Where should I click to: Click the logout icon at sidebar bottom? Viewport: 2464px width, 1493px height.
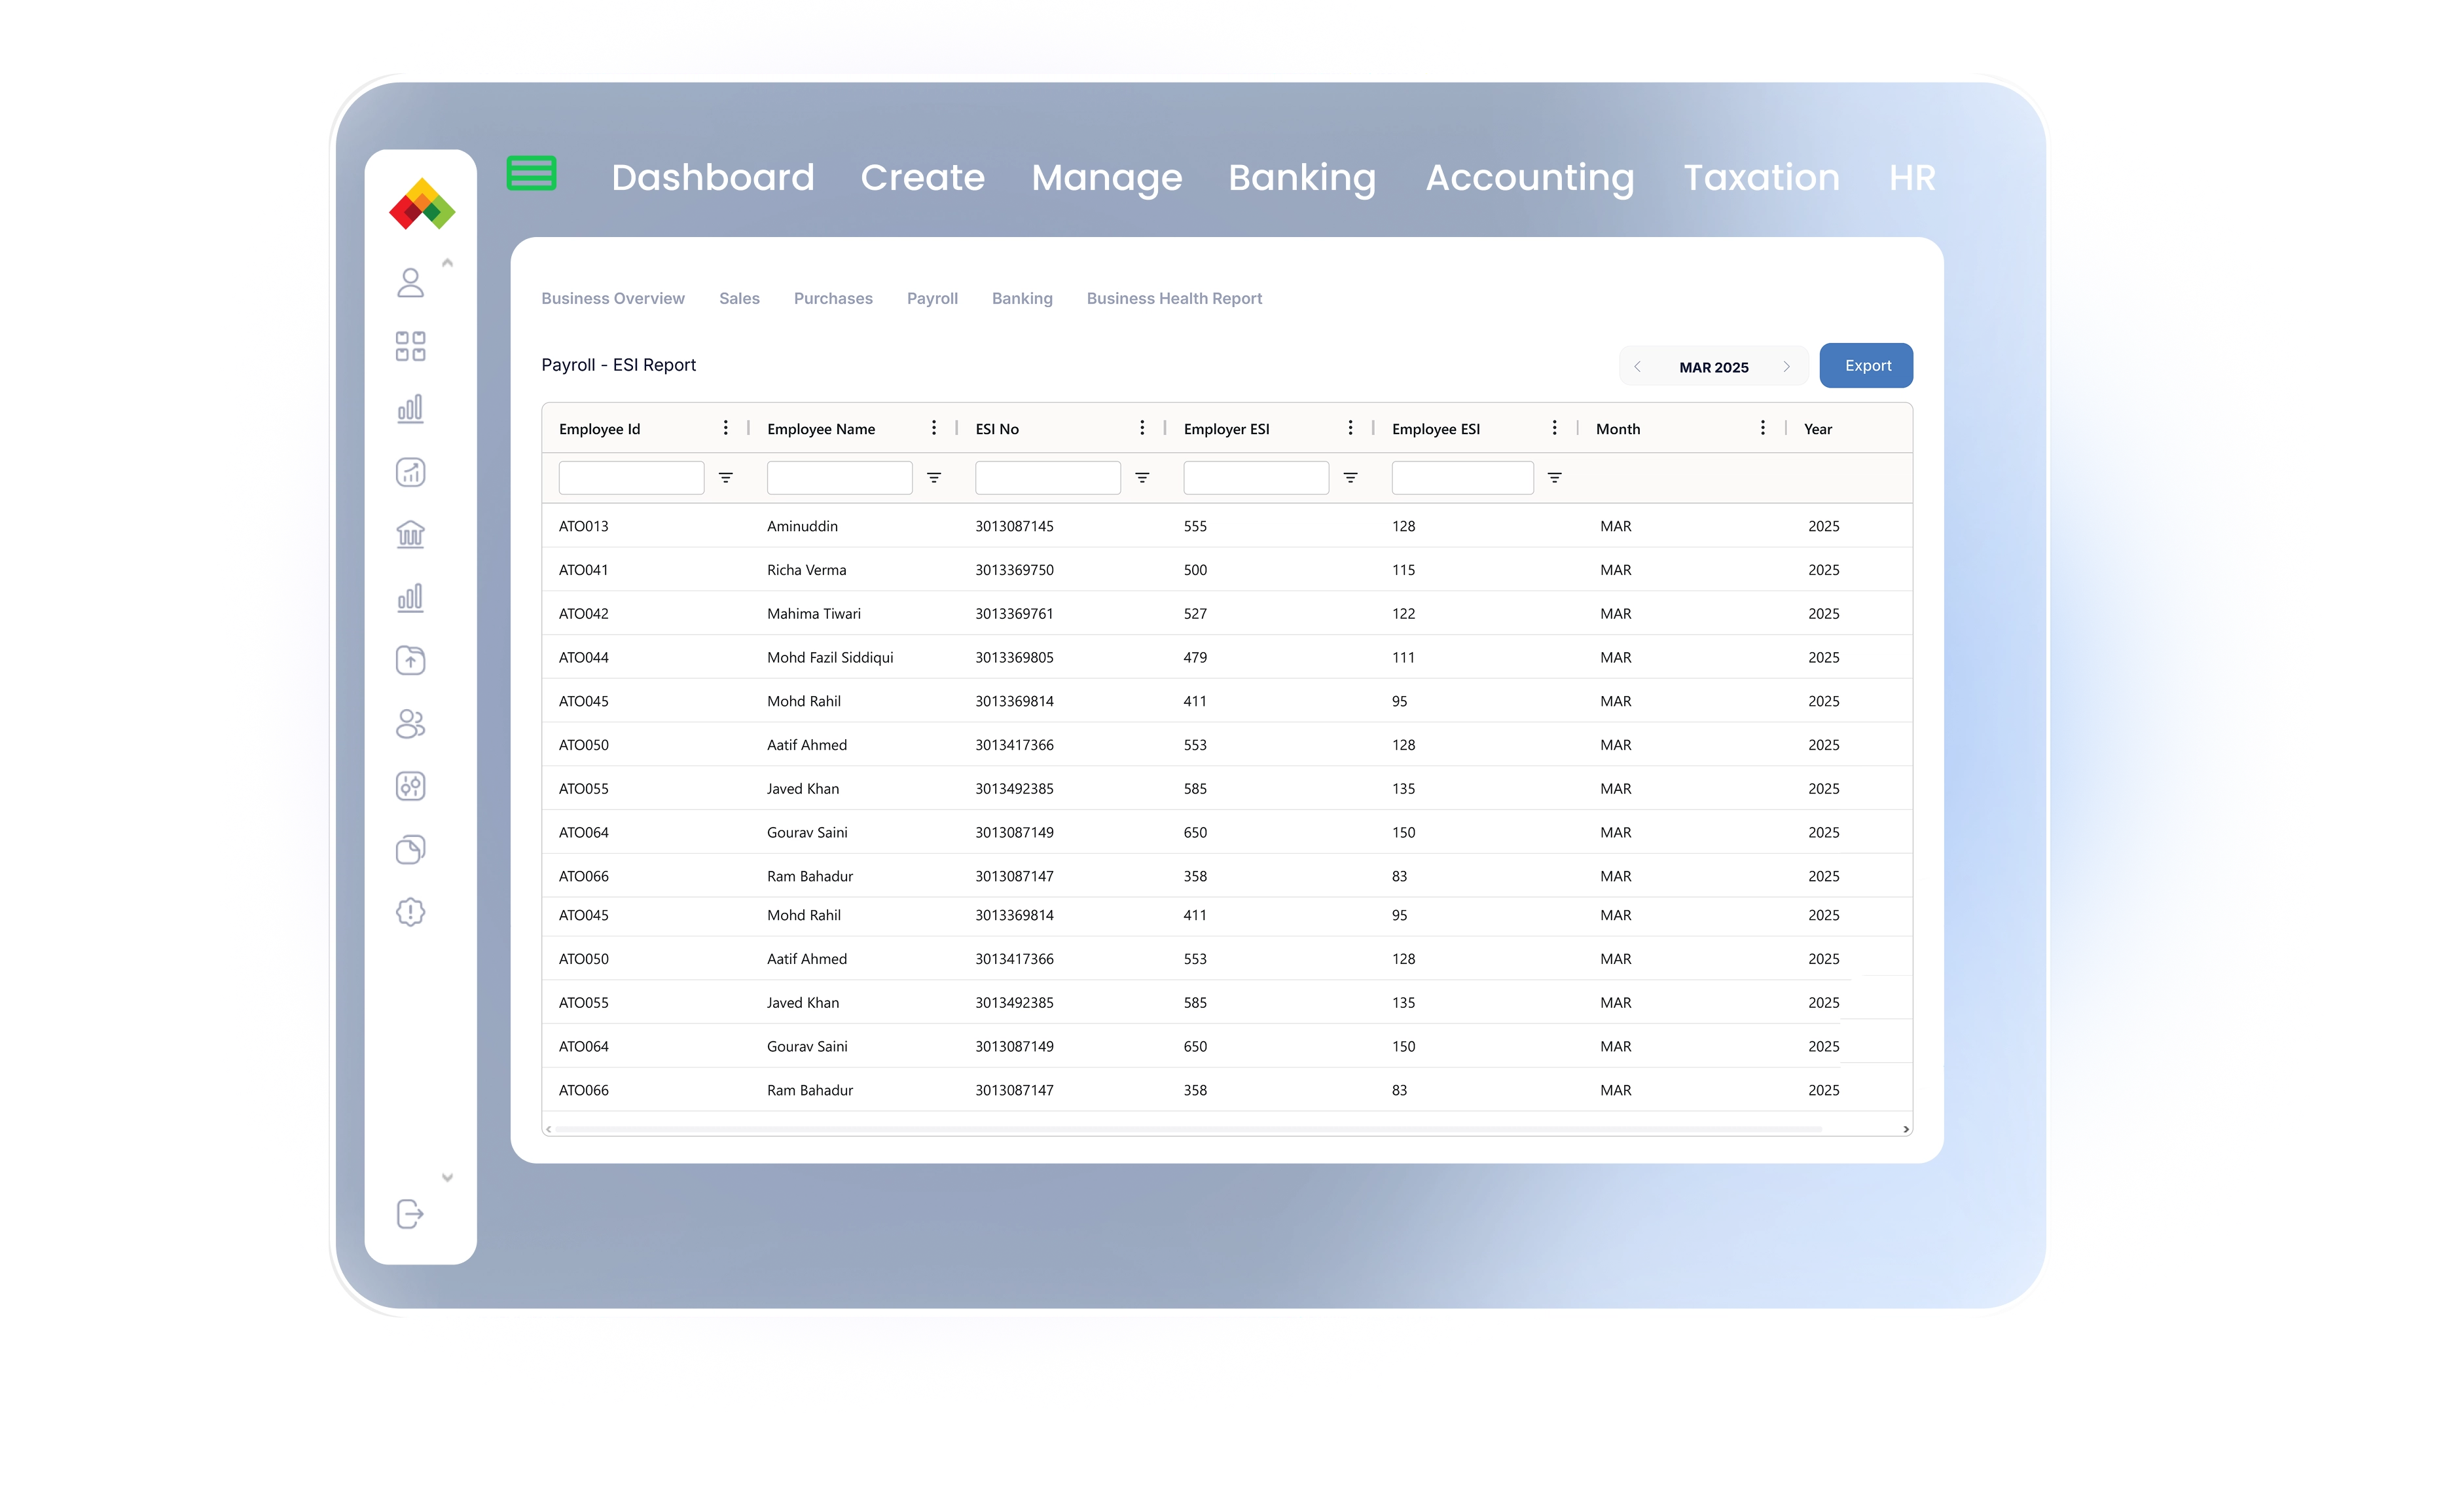[410, 1214]
